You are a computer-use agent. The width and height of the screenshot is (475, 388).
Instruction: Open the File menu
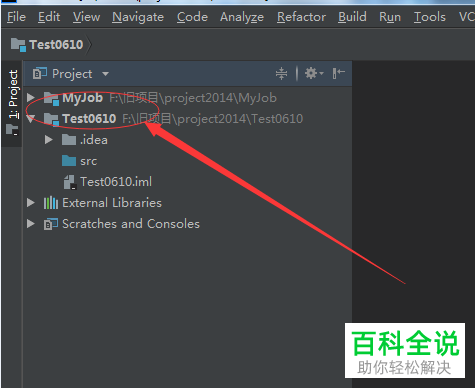point(16,17)
